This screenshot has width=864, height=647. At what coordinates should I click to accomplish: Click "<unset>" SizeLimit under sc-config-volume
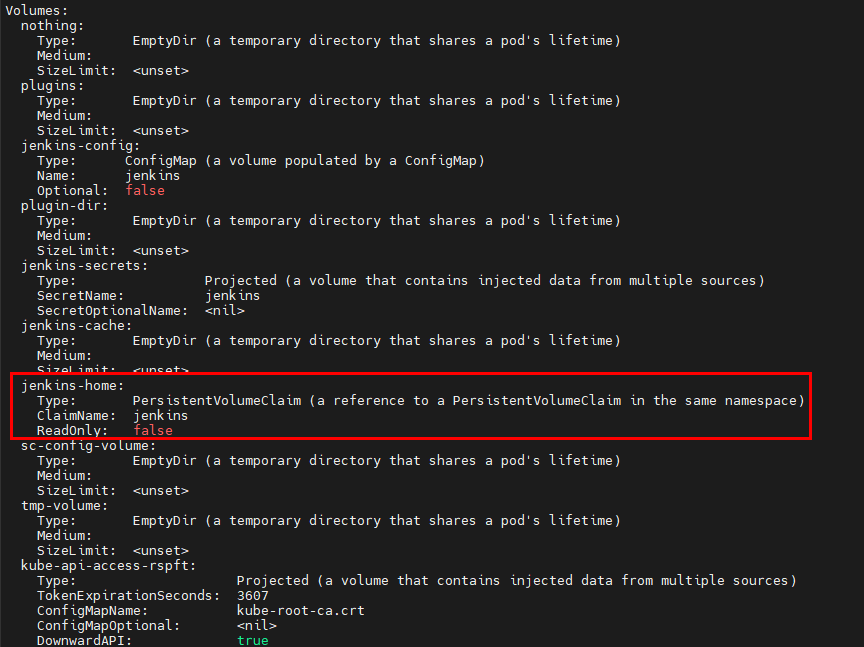(160, 491)
